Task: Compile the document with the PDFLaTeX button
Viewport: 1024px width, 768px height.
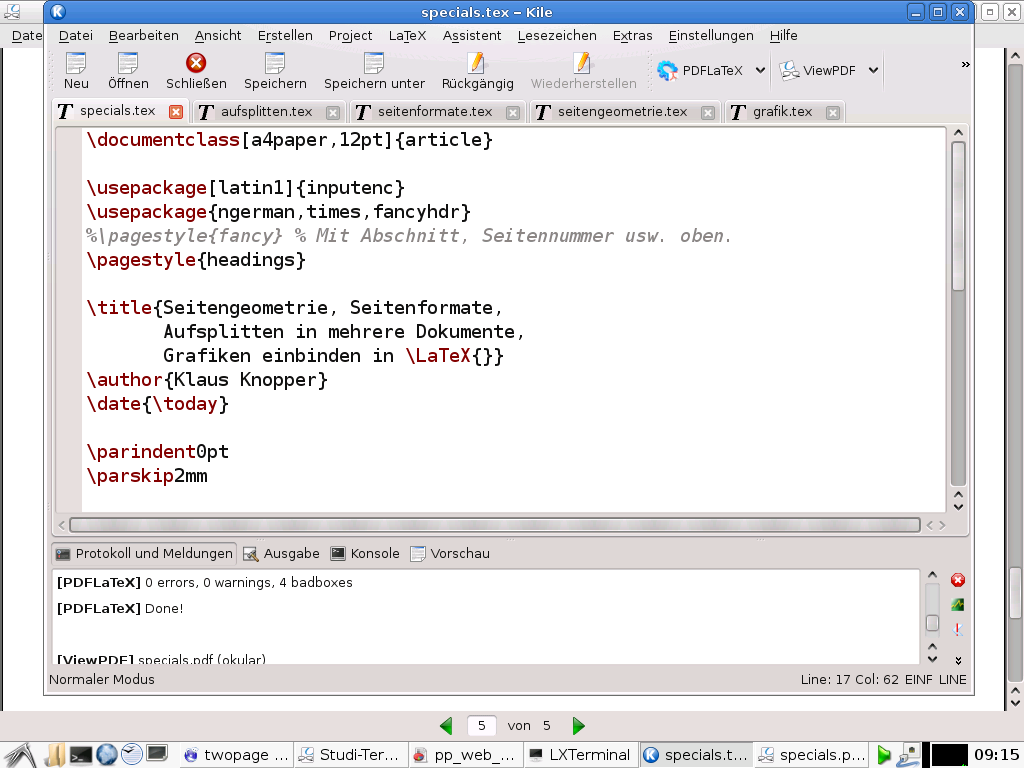Action: 701,70
